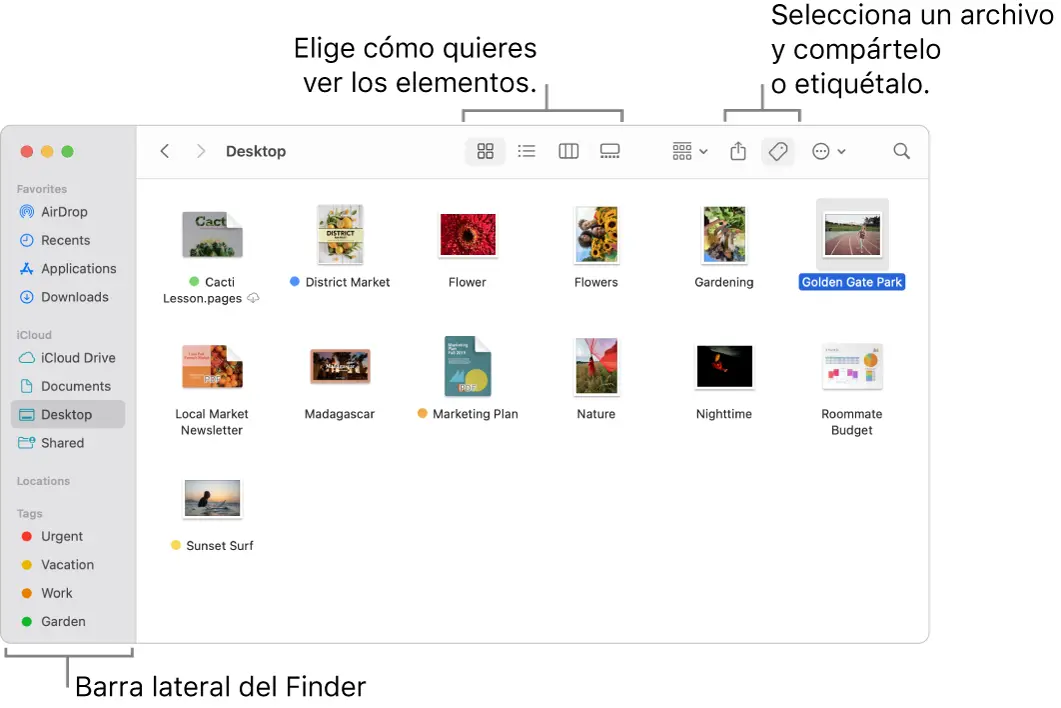The image size is (1061, 708).
Task: Switch to list view
Action: [x=527, y=151]
